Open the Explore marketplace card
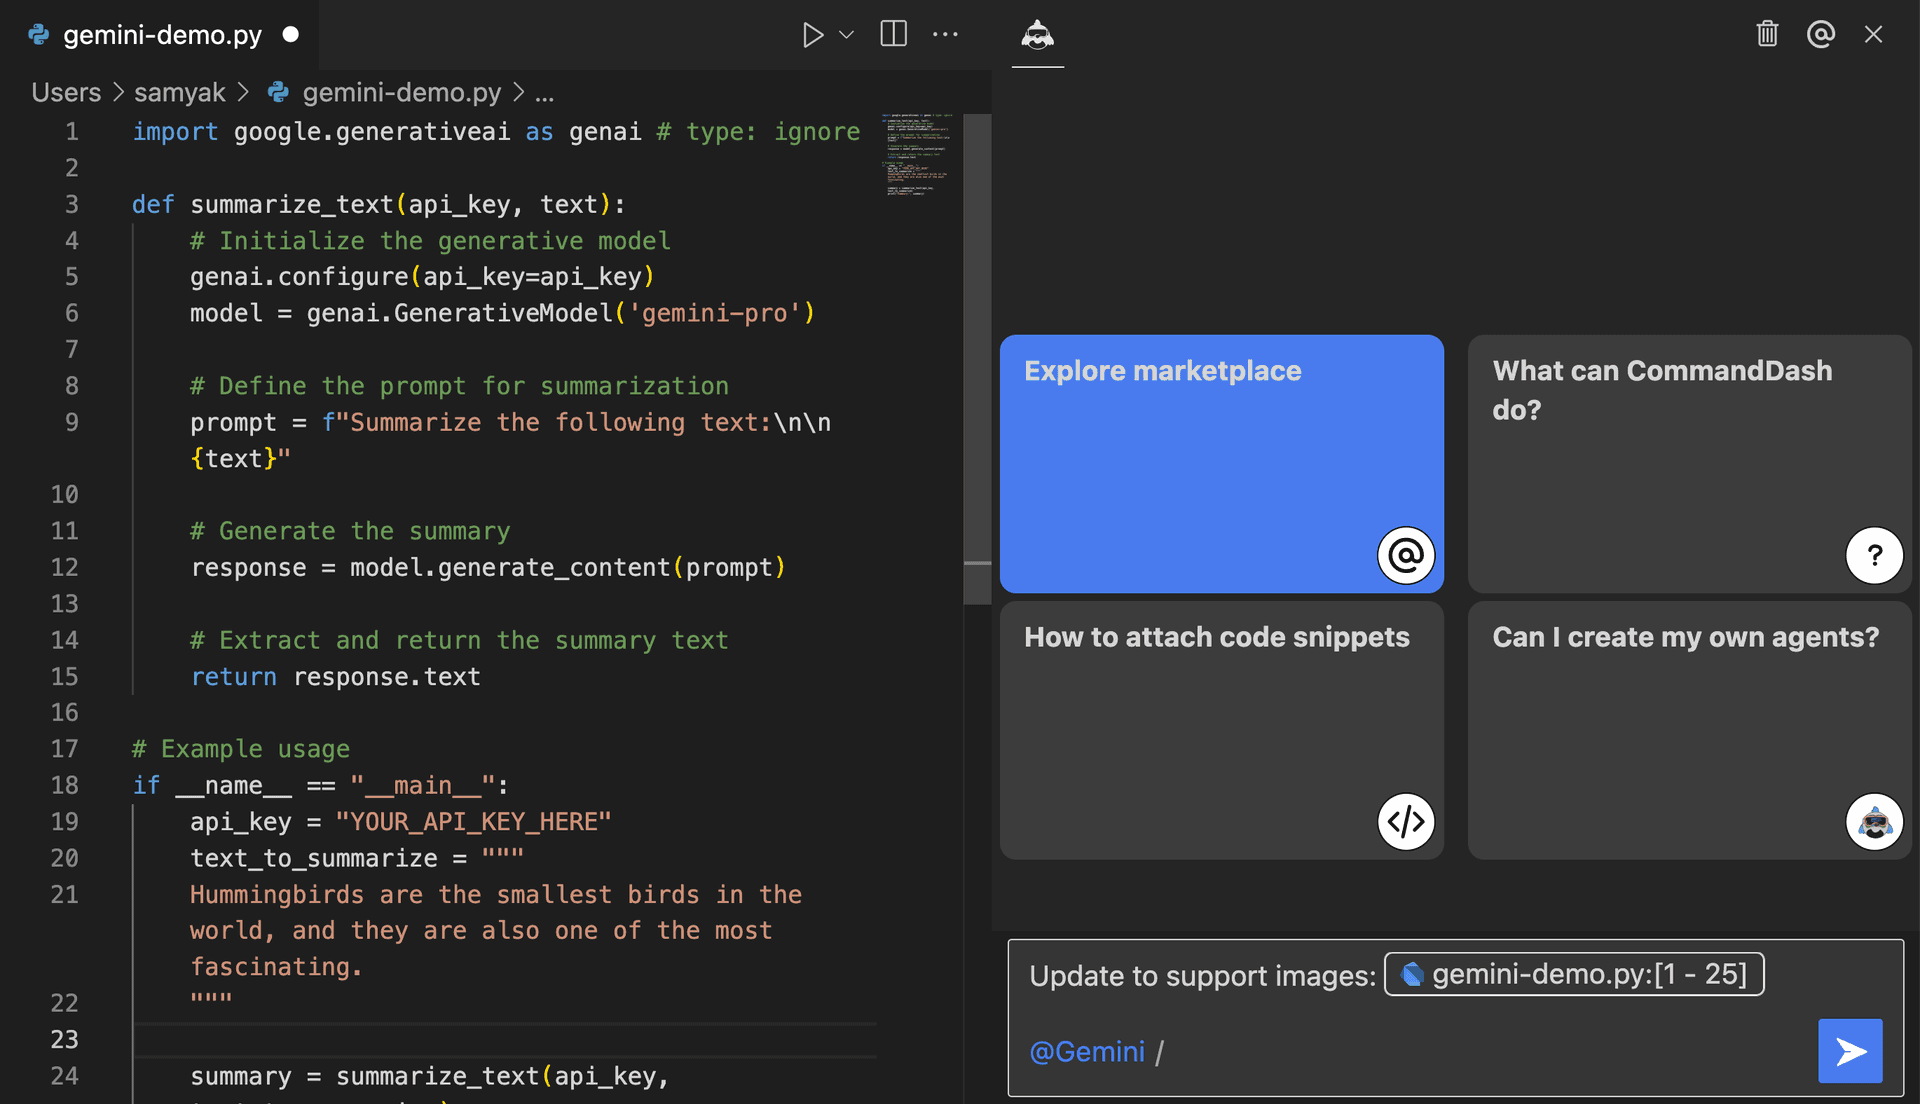Viewport: 1920px width, 1104px height. pos(1222,464)
